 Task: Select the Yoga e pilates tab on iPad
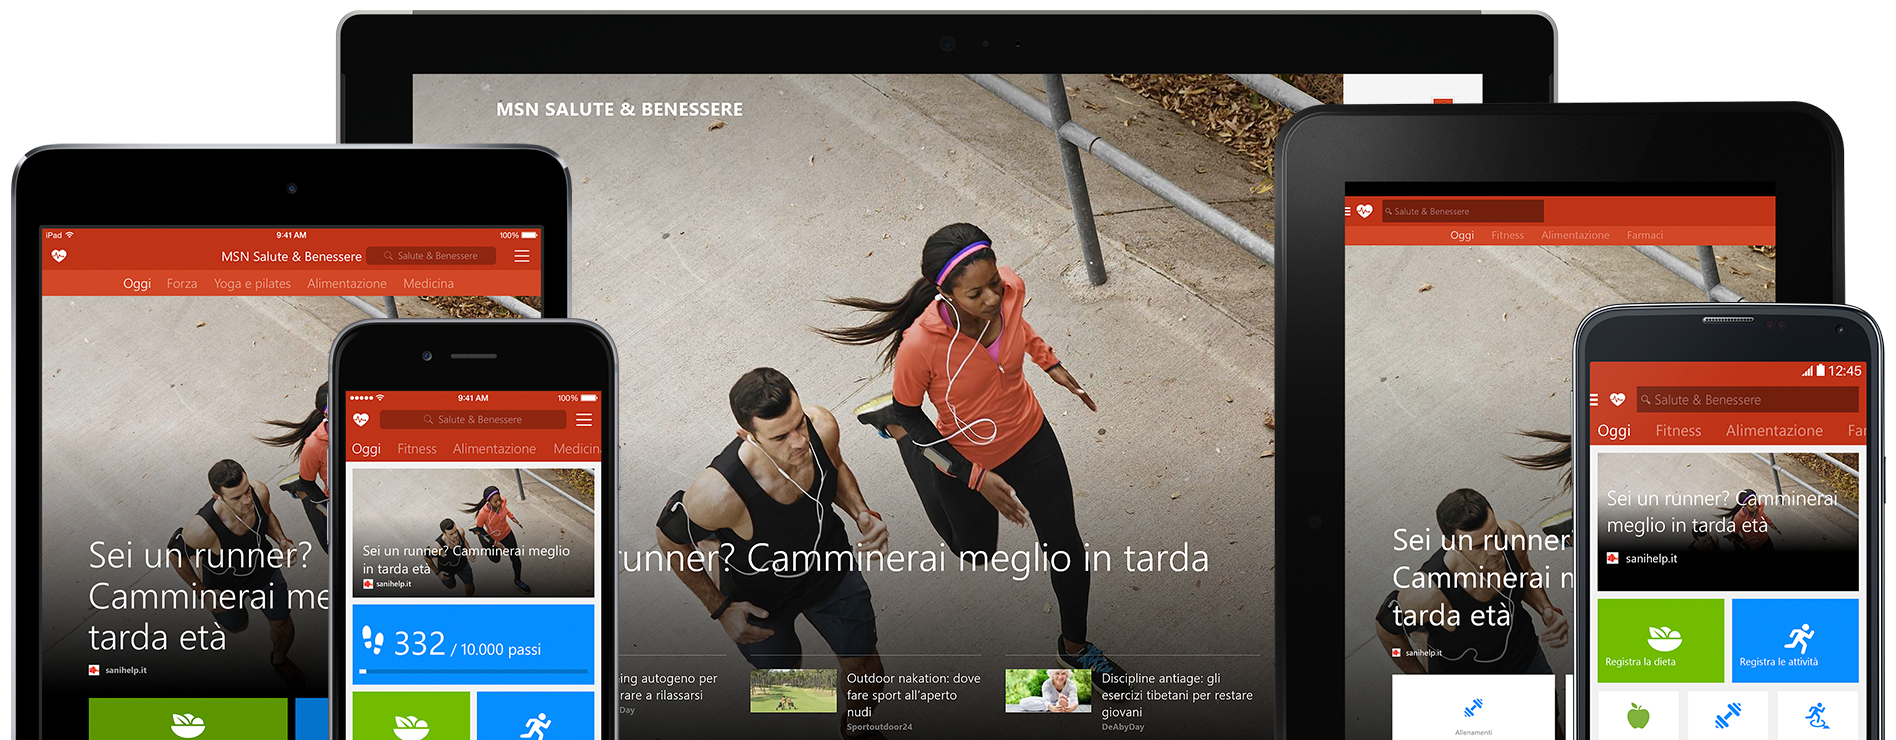252,284
